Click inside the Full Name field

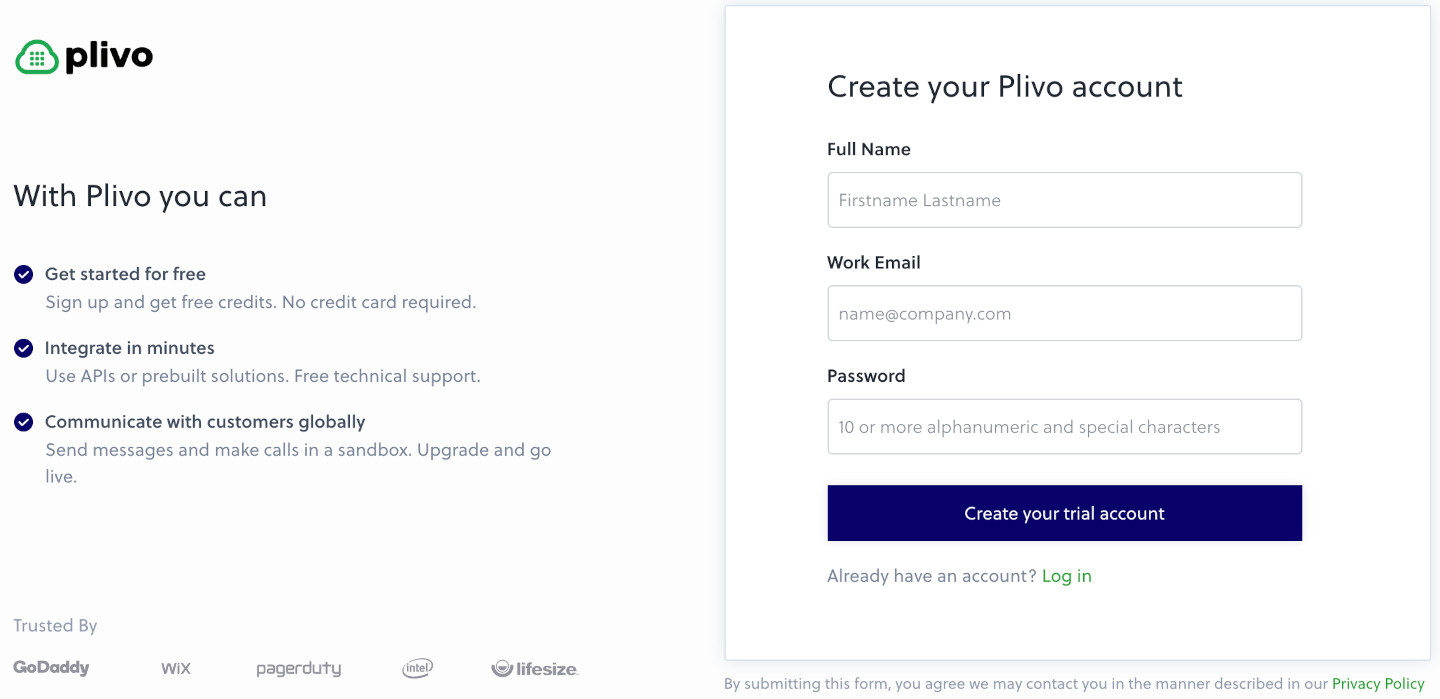[x=1064, y=200]
